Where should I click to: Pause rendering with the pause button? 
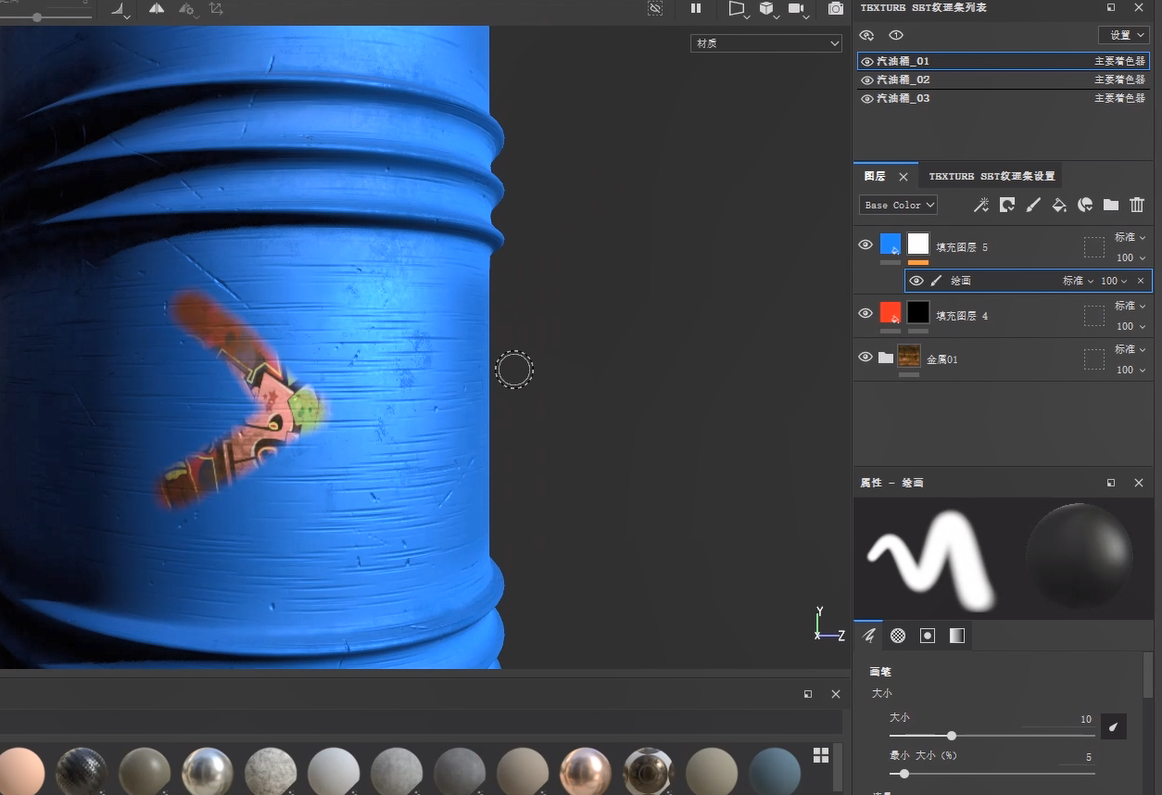coord(696,9)
